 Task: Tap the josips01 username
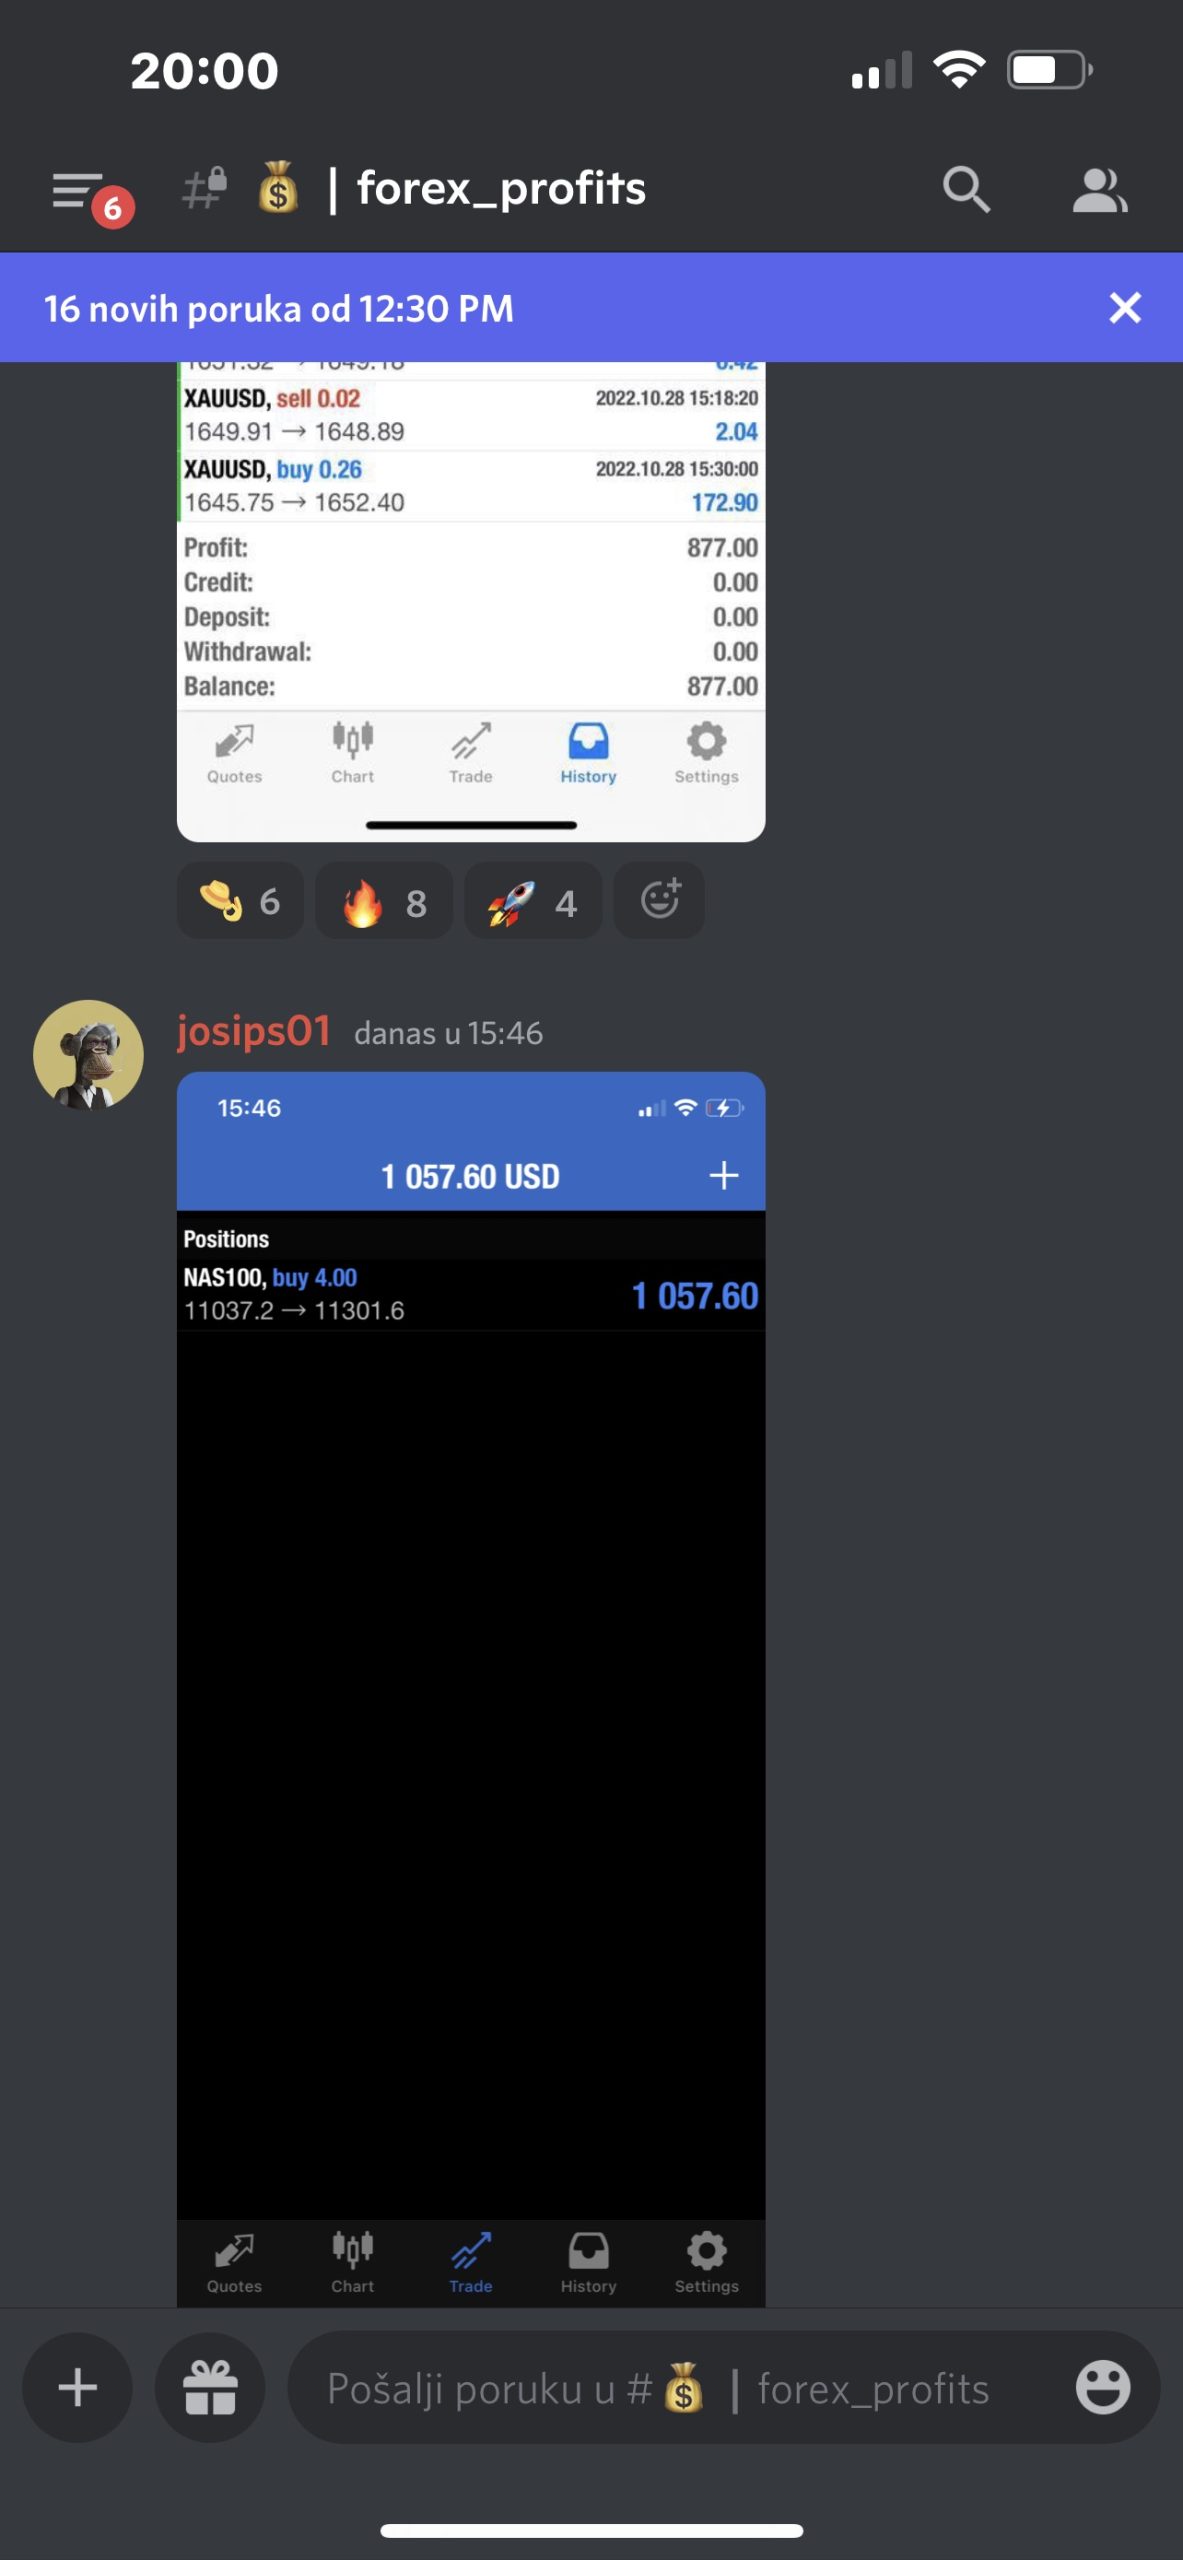click(254, 1031)
